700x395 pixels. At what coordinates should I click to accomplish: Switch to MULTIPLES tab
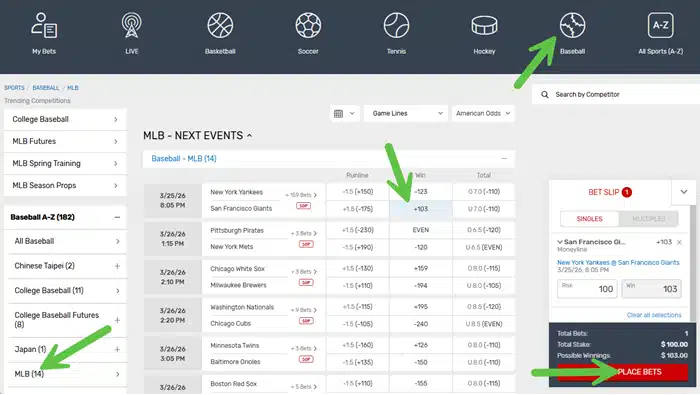coord(649,219)
